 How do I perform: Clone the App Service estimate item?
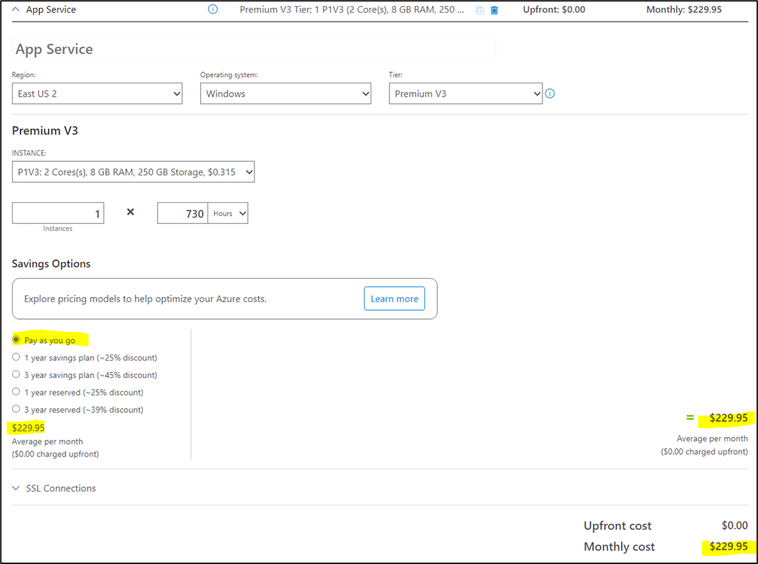(480, 10)
